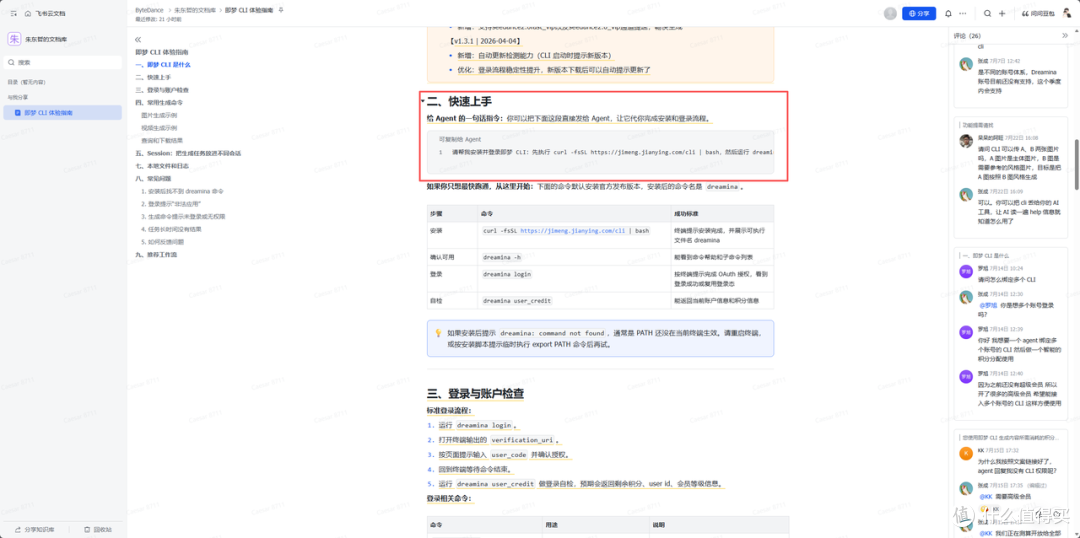Select outline item 生成命令提示未登录或无权限
Screen dimensions: 1080x538
click(183, 216)
